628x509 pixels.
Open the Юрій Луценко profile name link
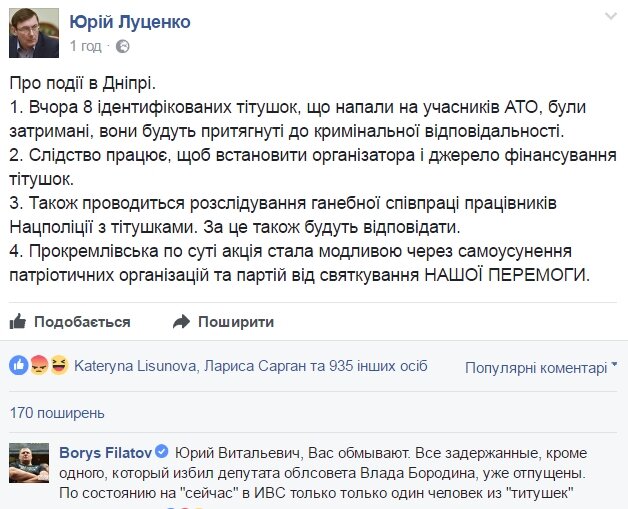point(130,22)
